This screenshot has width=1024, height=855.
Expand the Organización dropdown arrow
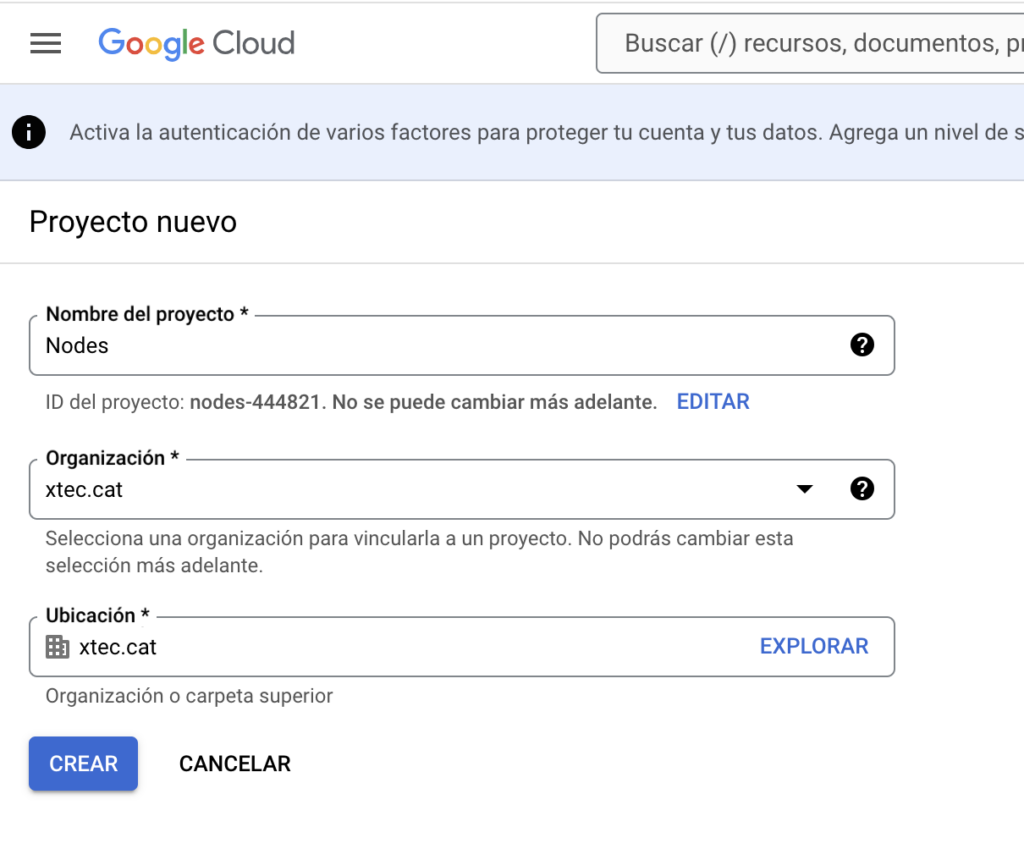pos(804,489)
